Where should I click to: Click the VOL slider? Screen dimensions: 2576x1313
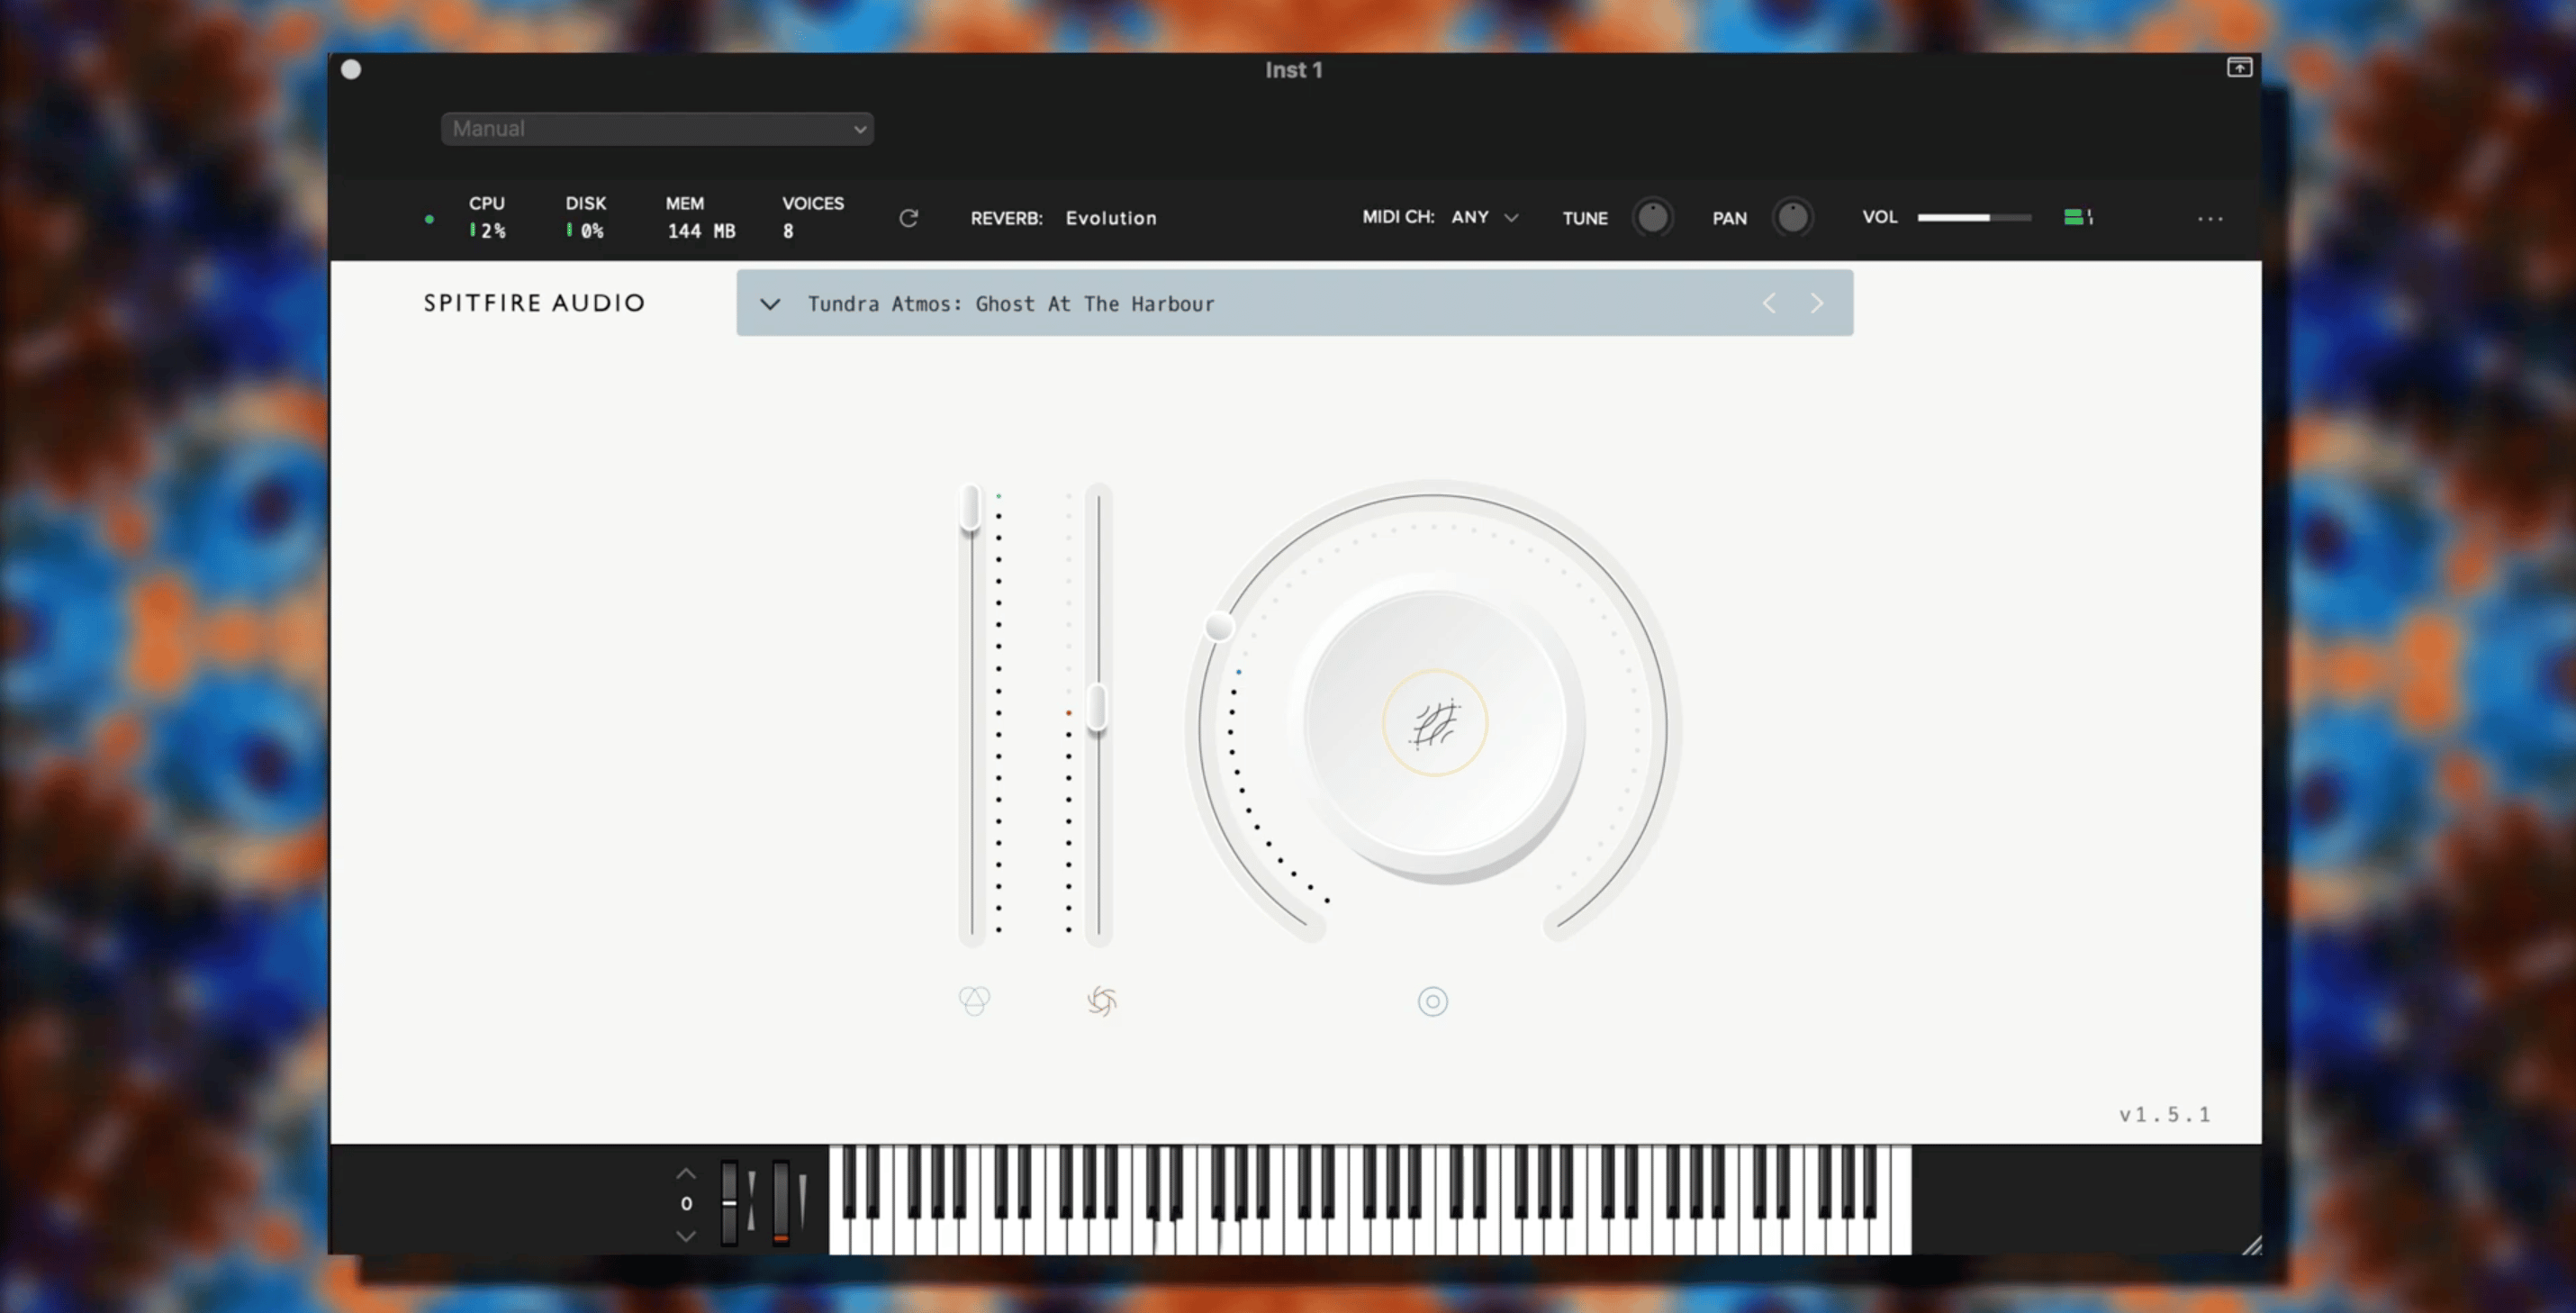pyautogui.click(x=1974, y=217)
